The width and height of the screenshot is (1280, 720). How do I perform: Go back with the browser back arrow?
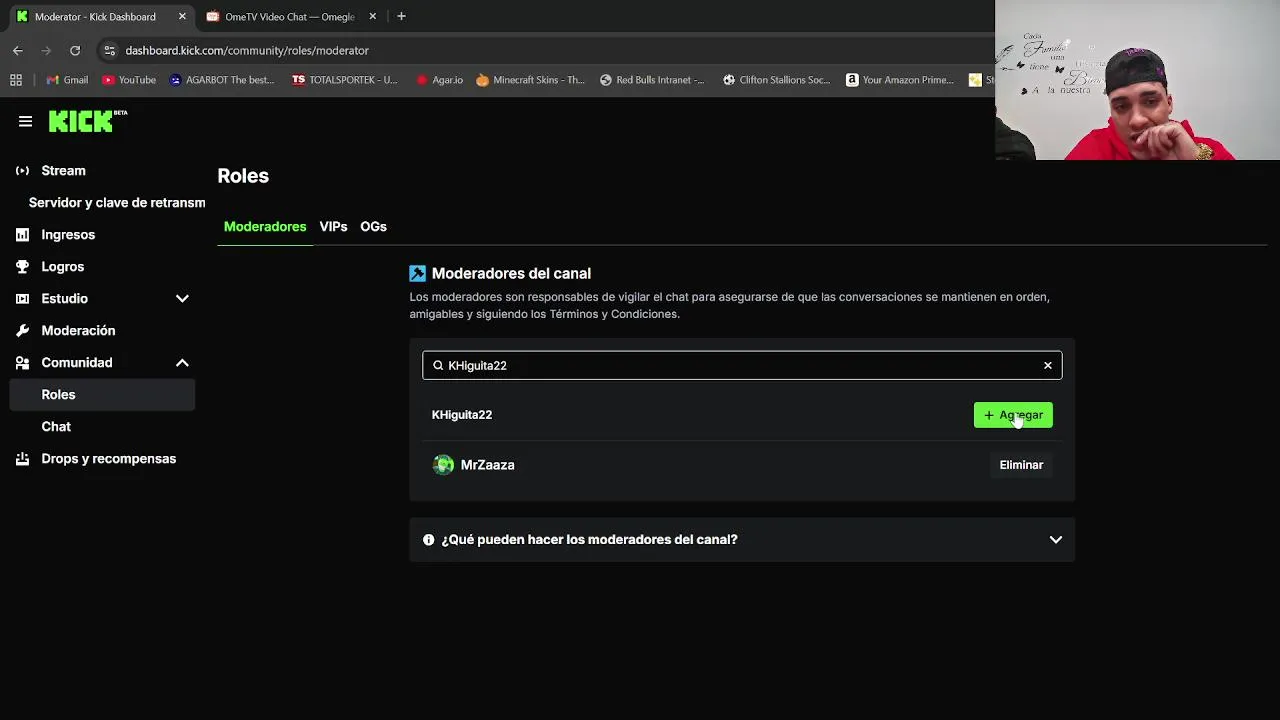(x=18, y=50)
